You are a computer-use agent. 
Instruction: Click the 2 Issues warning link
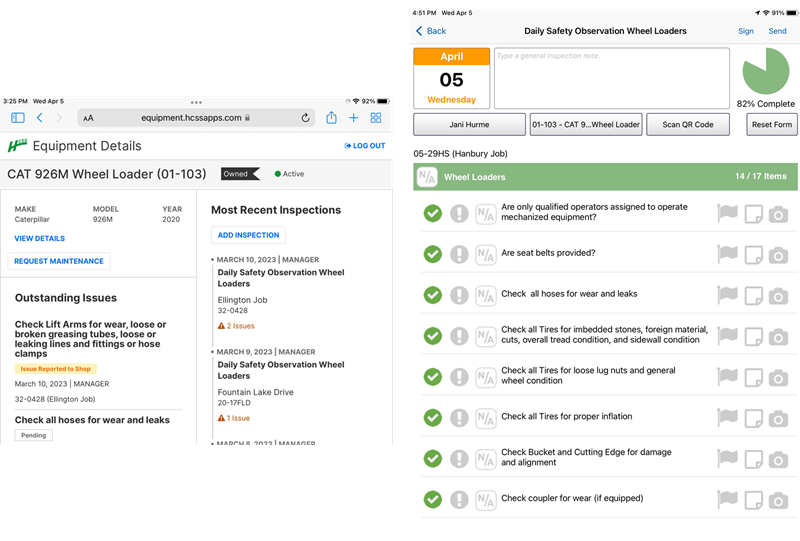(236, 326)
